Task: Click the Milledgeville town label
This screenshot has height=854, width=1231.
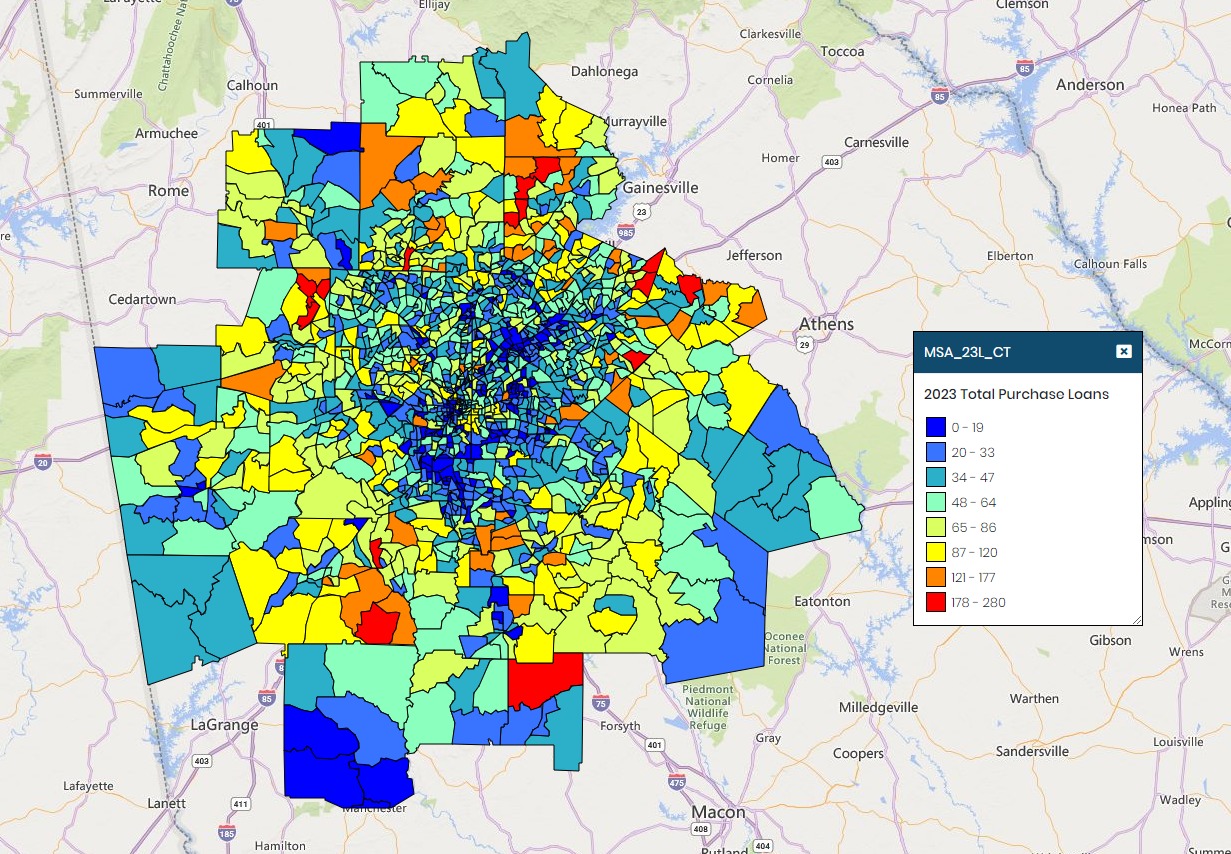Action: point(878,707)
